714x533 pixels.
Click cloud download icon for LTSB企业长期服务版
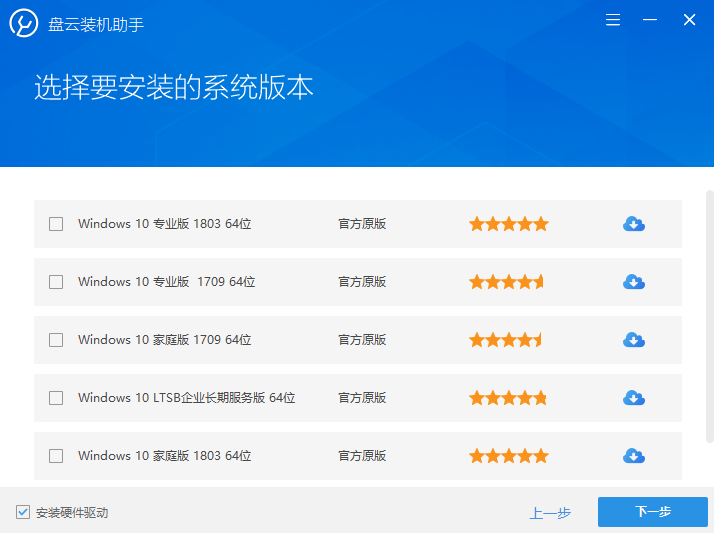pos(633,398)
